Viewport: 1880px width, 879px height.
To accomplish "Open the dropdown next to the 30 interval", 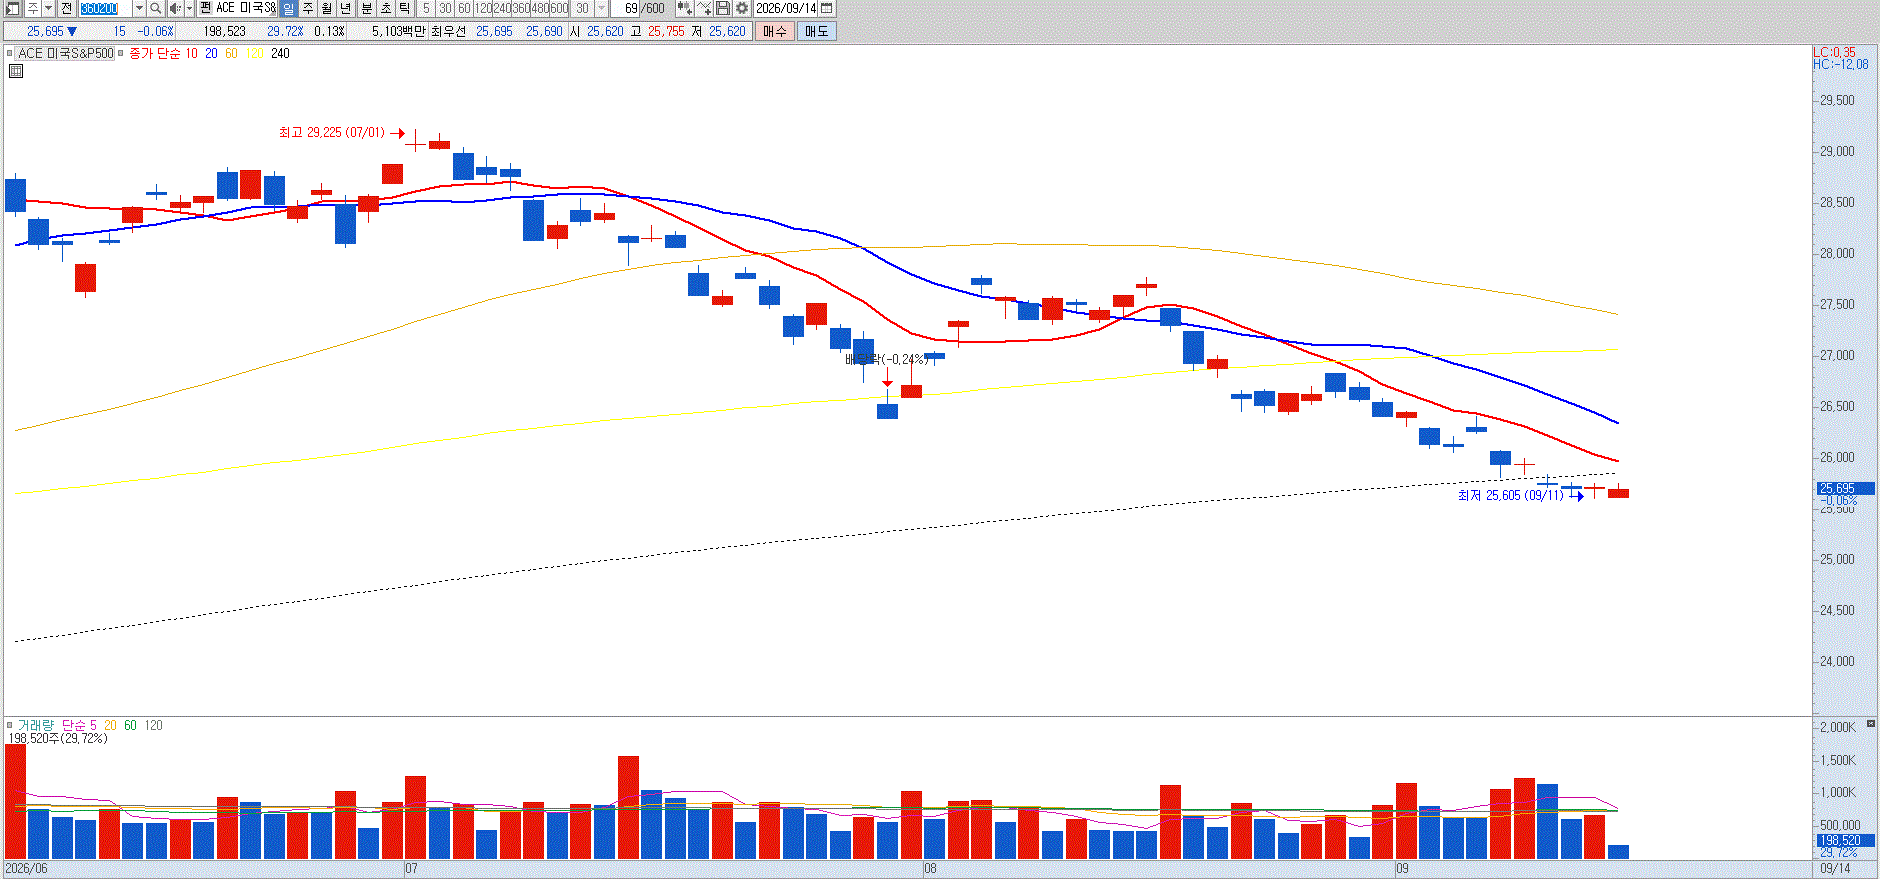I will click(601, 8).
